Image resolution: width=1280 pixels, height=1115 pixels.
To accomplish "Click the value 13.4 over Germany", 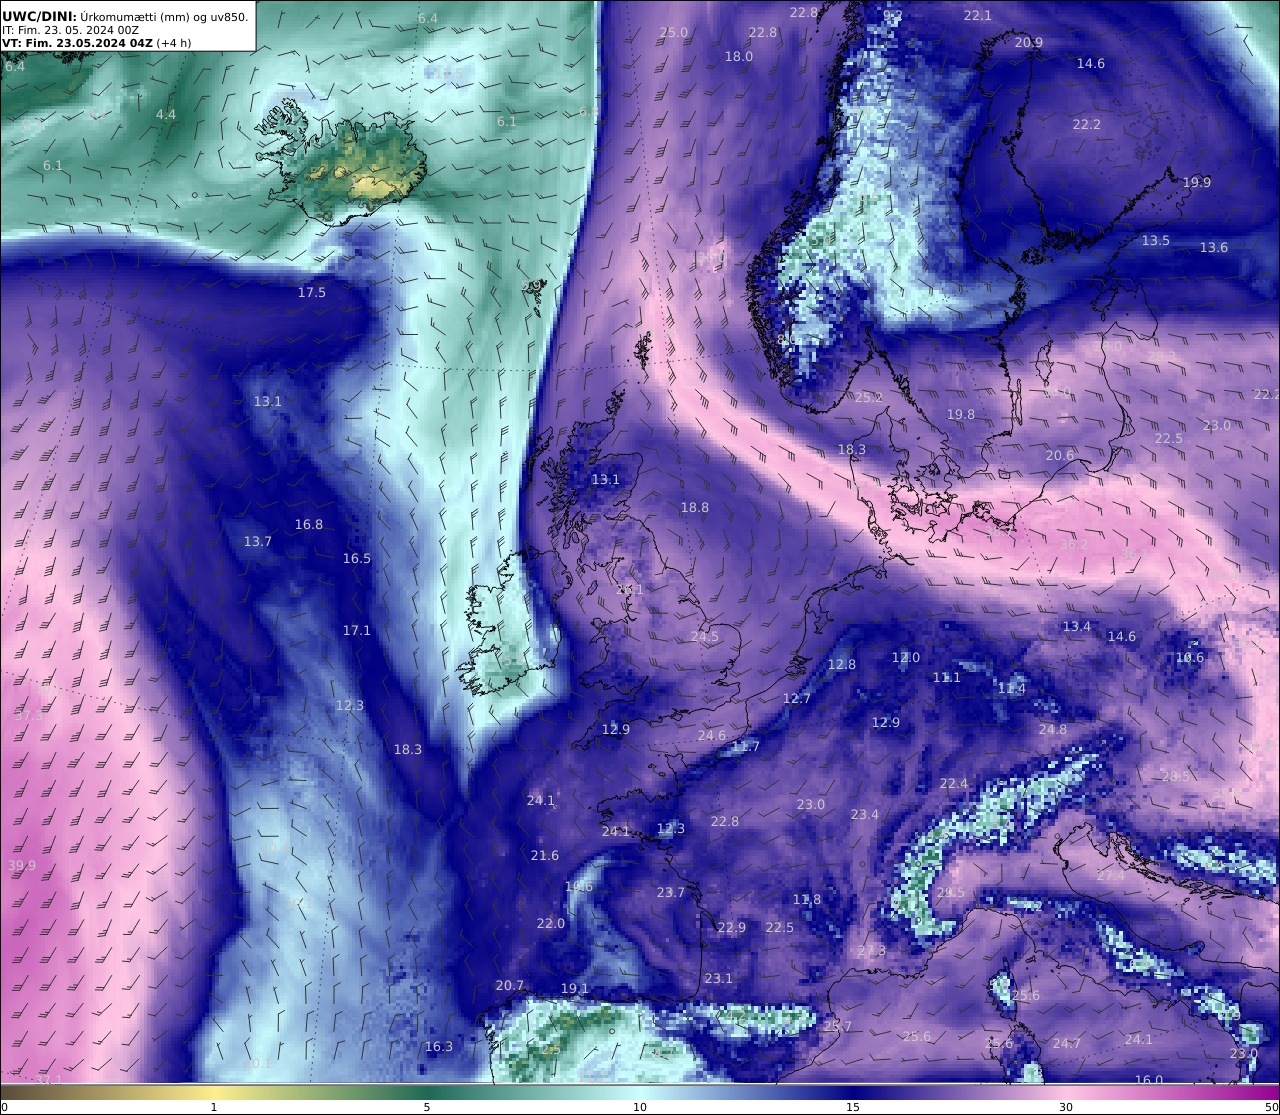I will point(1077,626).
